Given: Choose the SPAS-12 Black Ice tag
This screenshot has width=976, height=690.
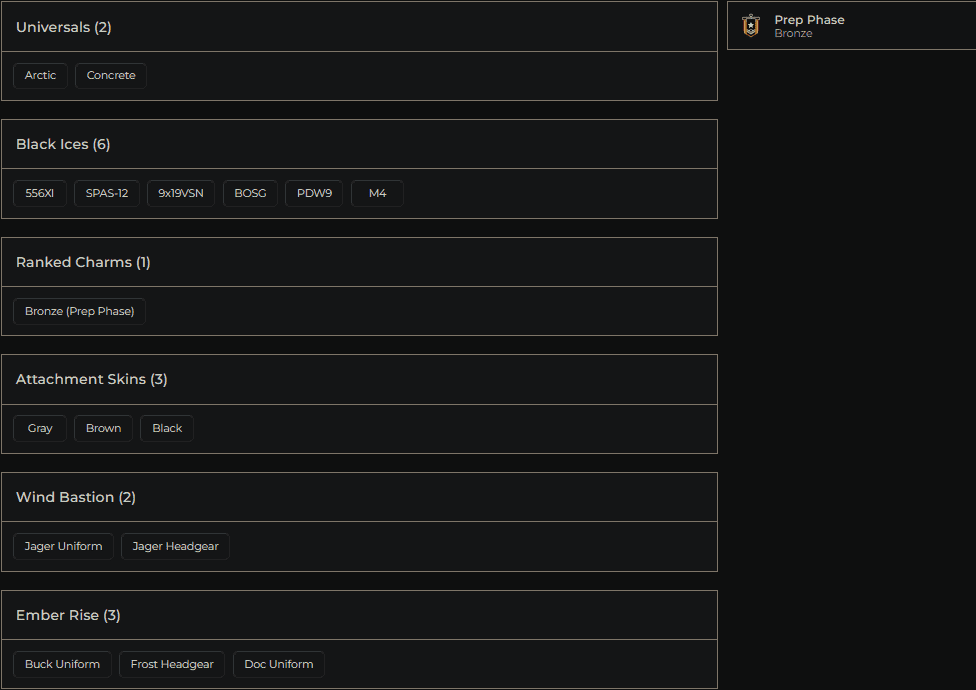Looking at the screenshot, I should (x=107, y=193).
